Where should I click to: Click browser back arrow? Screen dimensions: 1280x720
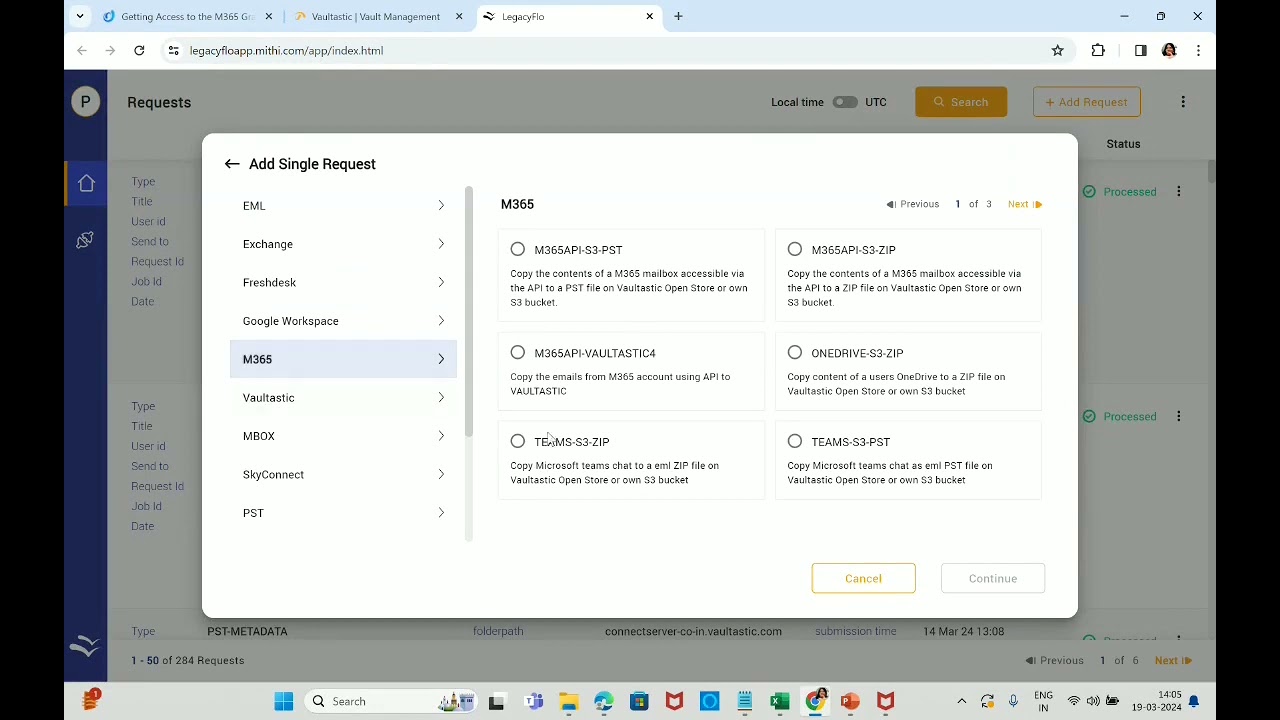tap(83, 51)
